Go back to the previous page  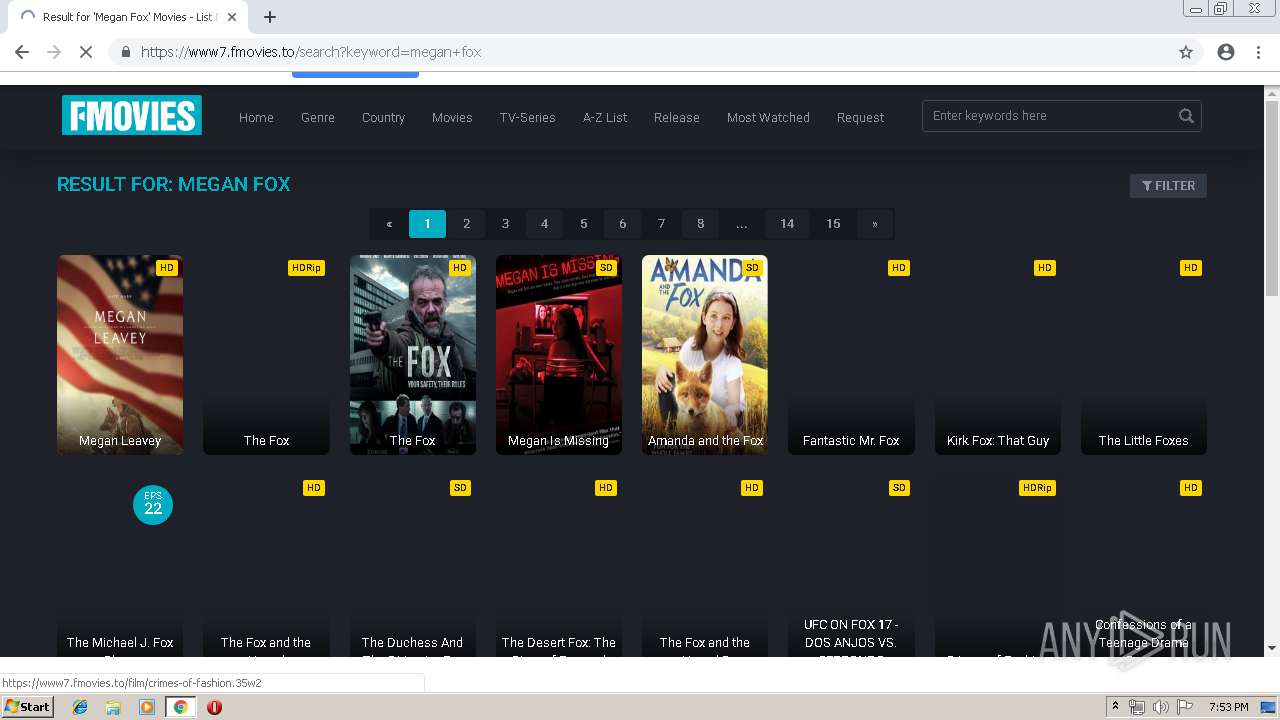22,52
